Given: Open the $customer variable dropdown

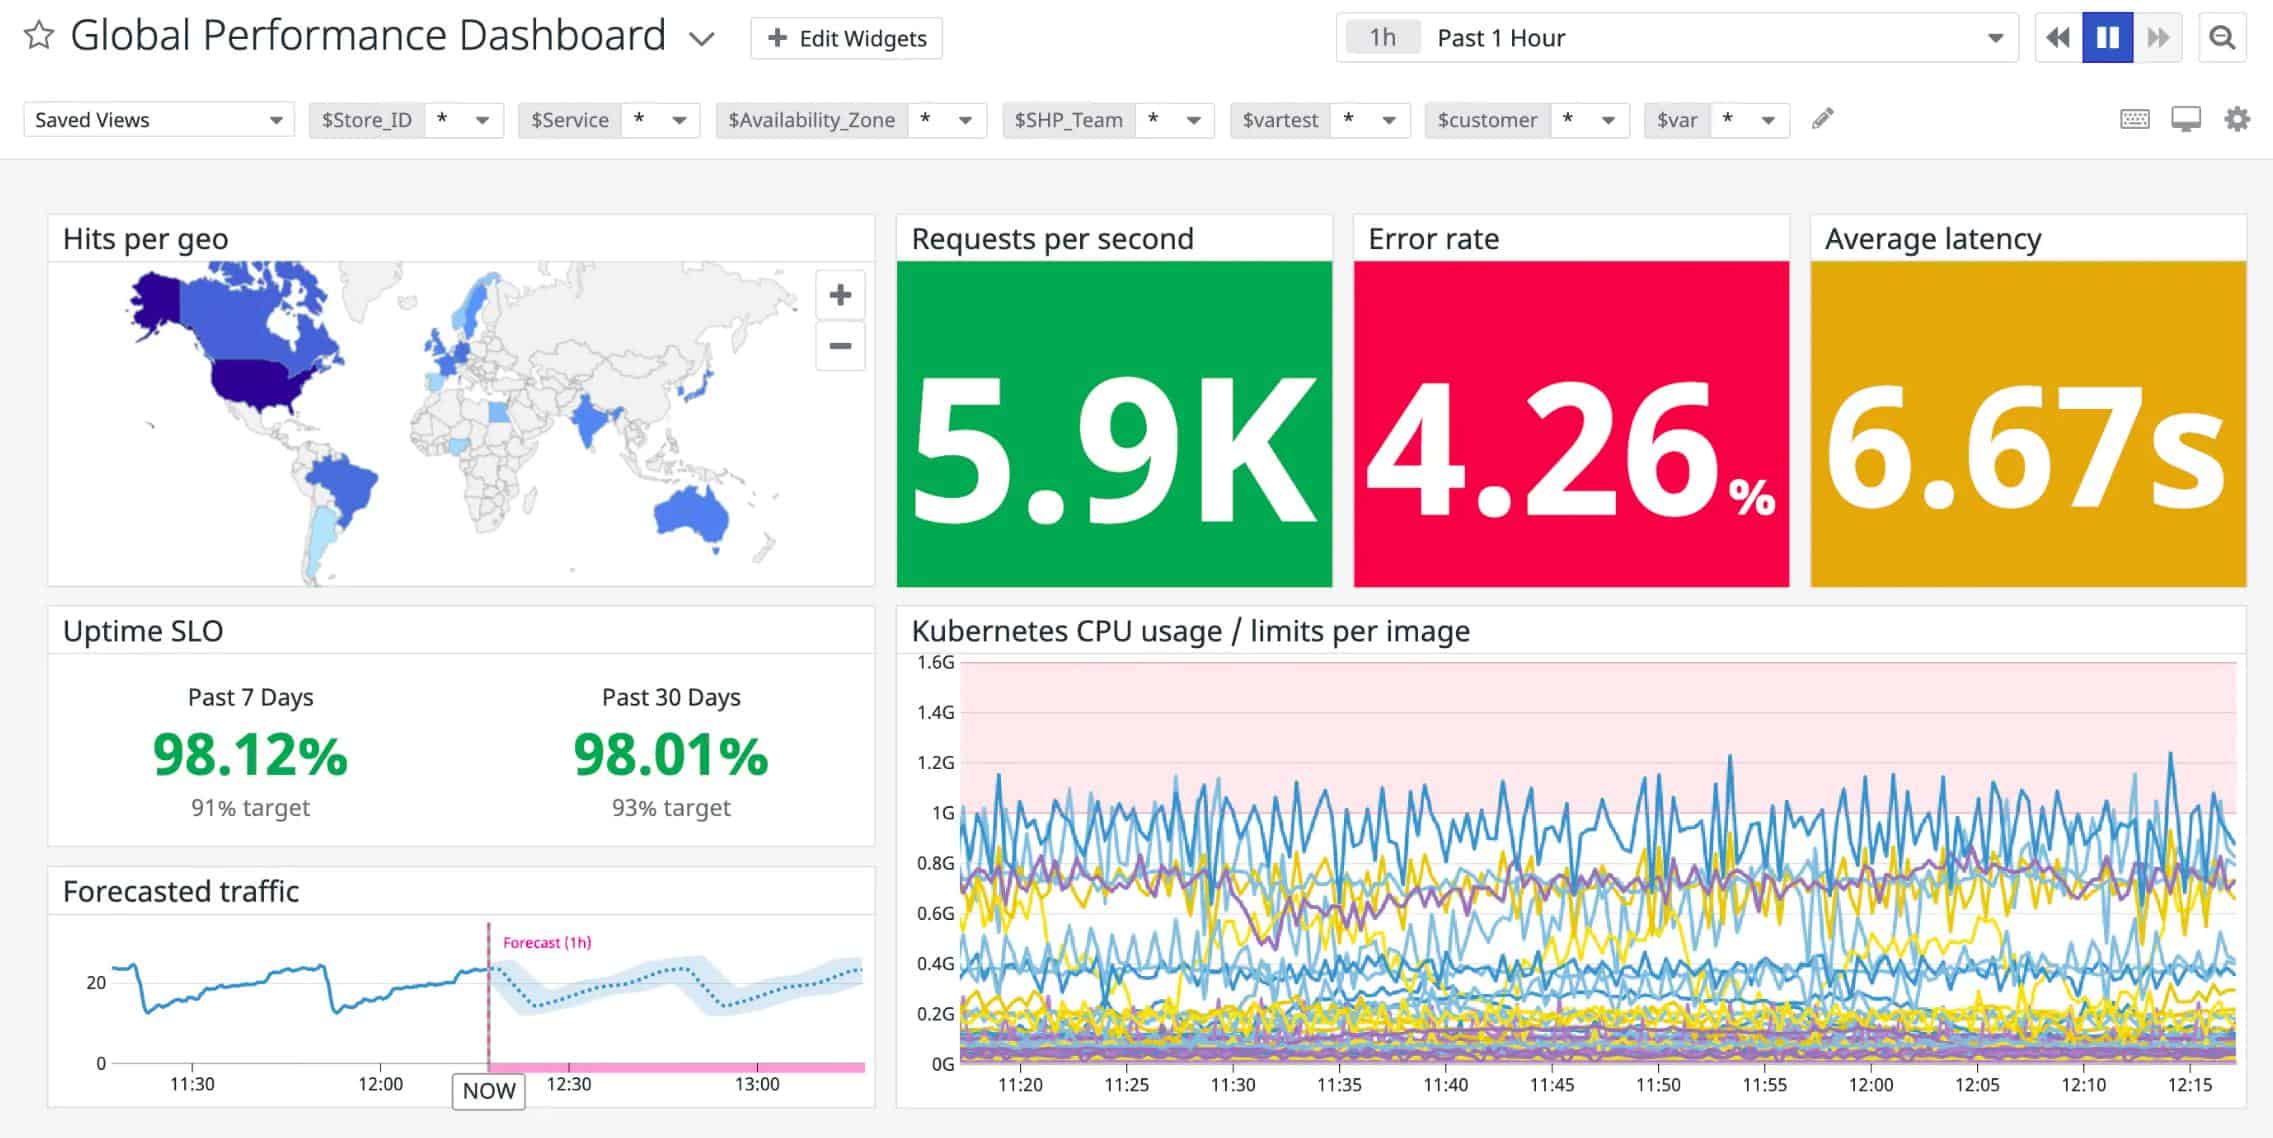Looking at the screenshot, I should point(1609,119).
